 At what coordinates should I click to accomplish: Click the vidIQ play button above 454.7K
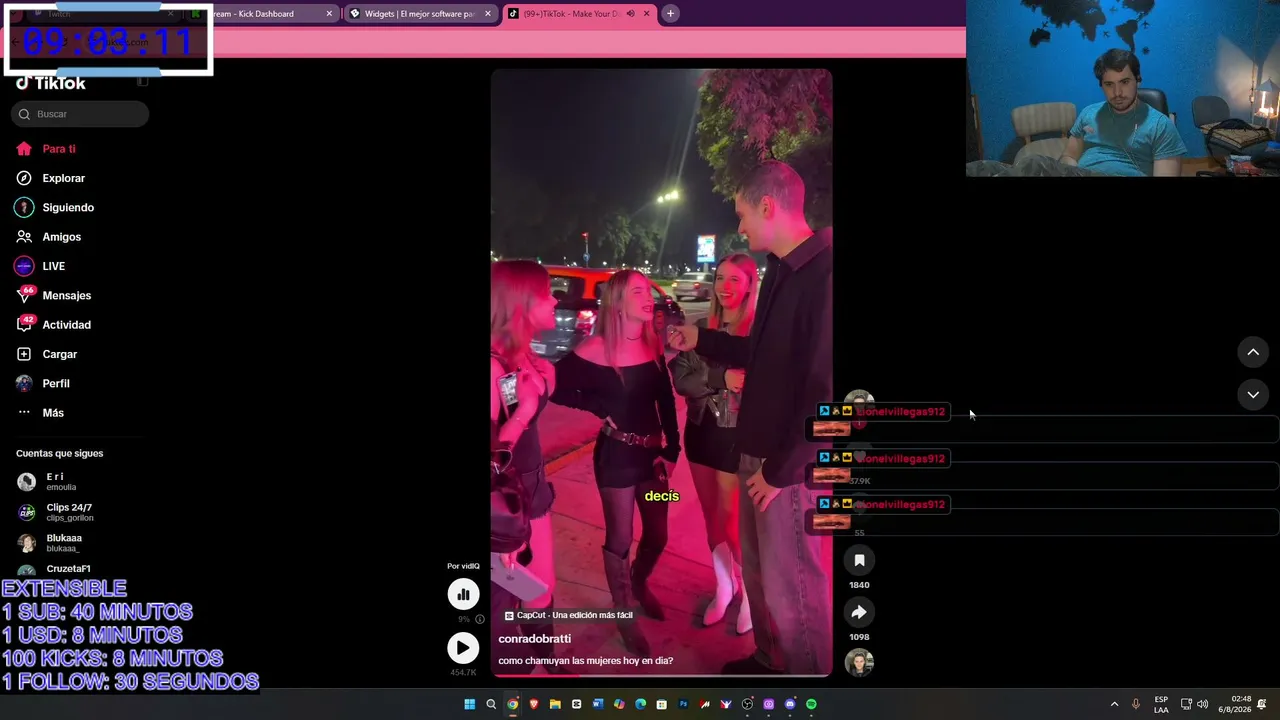coord(463,648)
